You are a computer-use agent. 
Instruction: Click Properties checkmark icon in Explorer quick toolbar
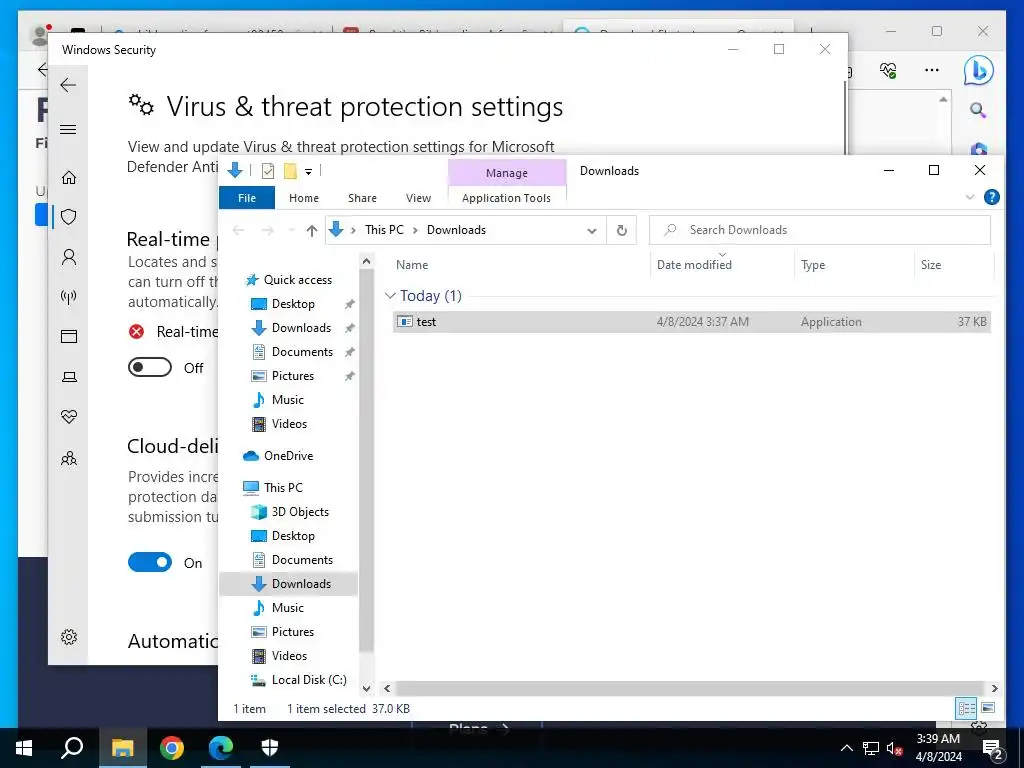[268, 171]
